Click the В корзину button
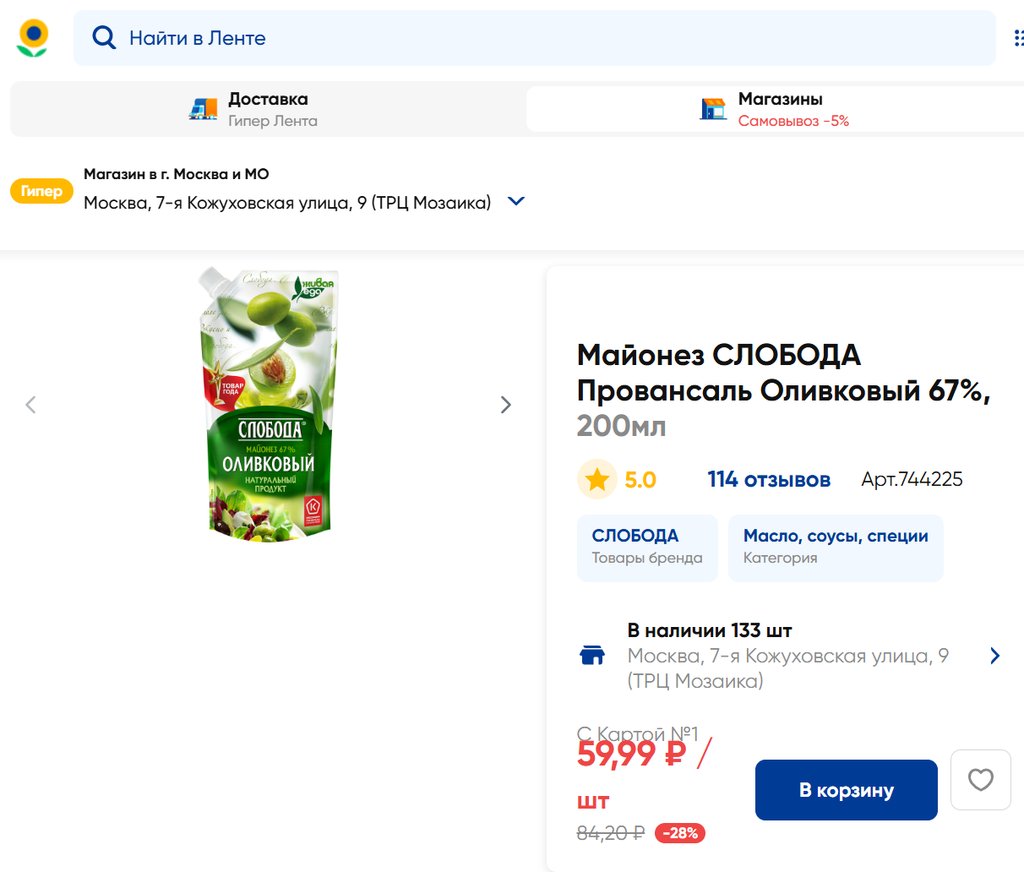Screen dimensions: 1024x872 click(x=846, y=790)
